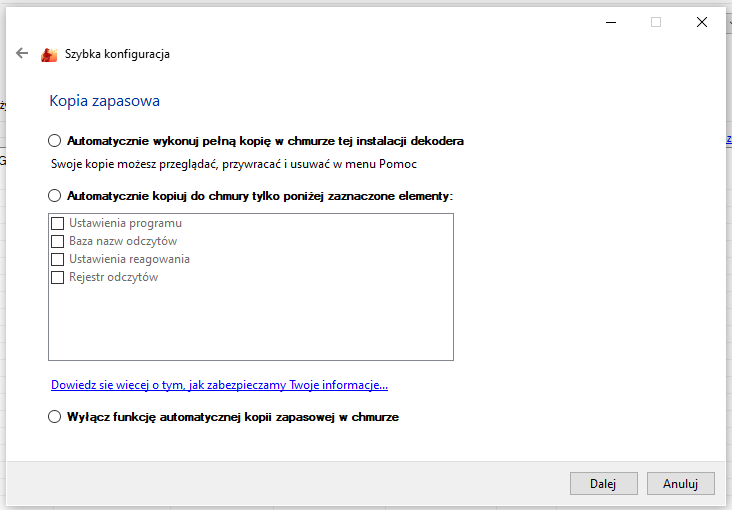Viewport: 732px width, 510px height.
Task: Select automatic full cloud backup option
Action: pyautogui.click(x=55, y=141)
